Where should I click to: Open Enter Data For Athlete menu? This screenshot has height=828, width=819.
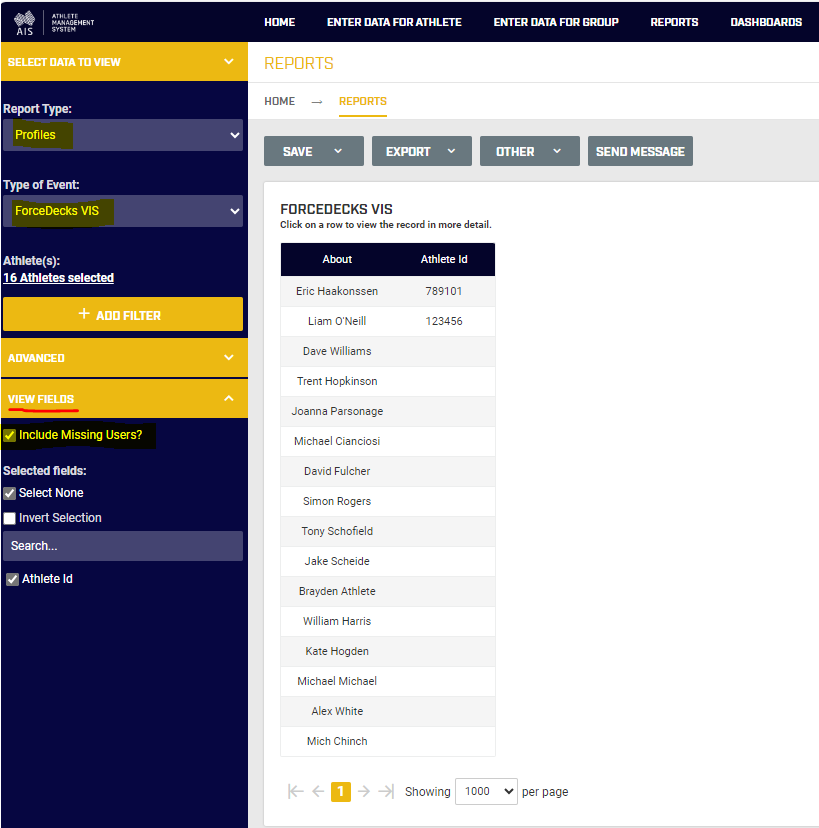click(x=394, y=22)
